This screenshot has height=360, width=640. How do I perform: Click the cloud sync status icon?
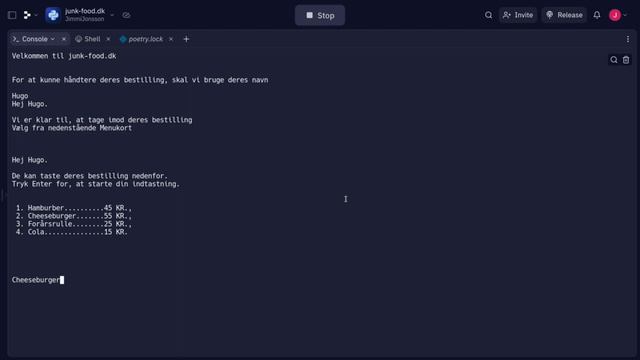click(x=127, y=15)
